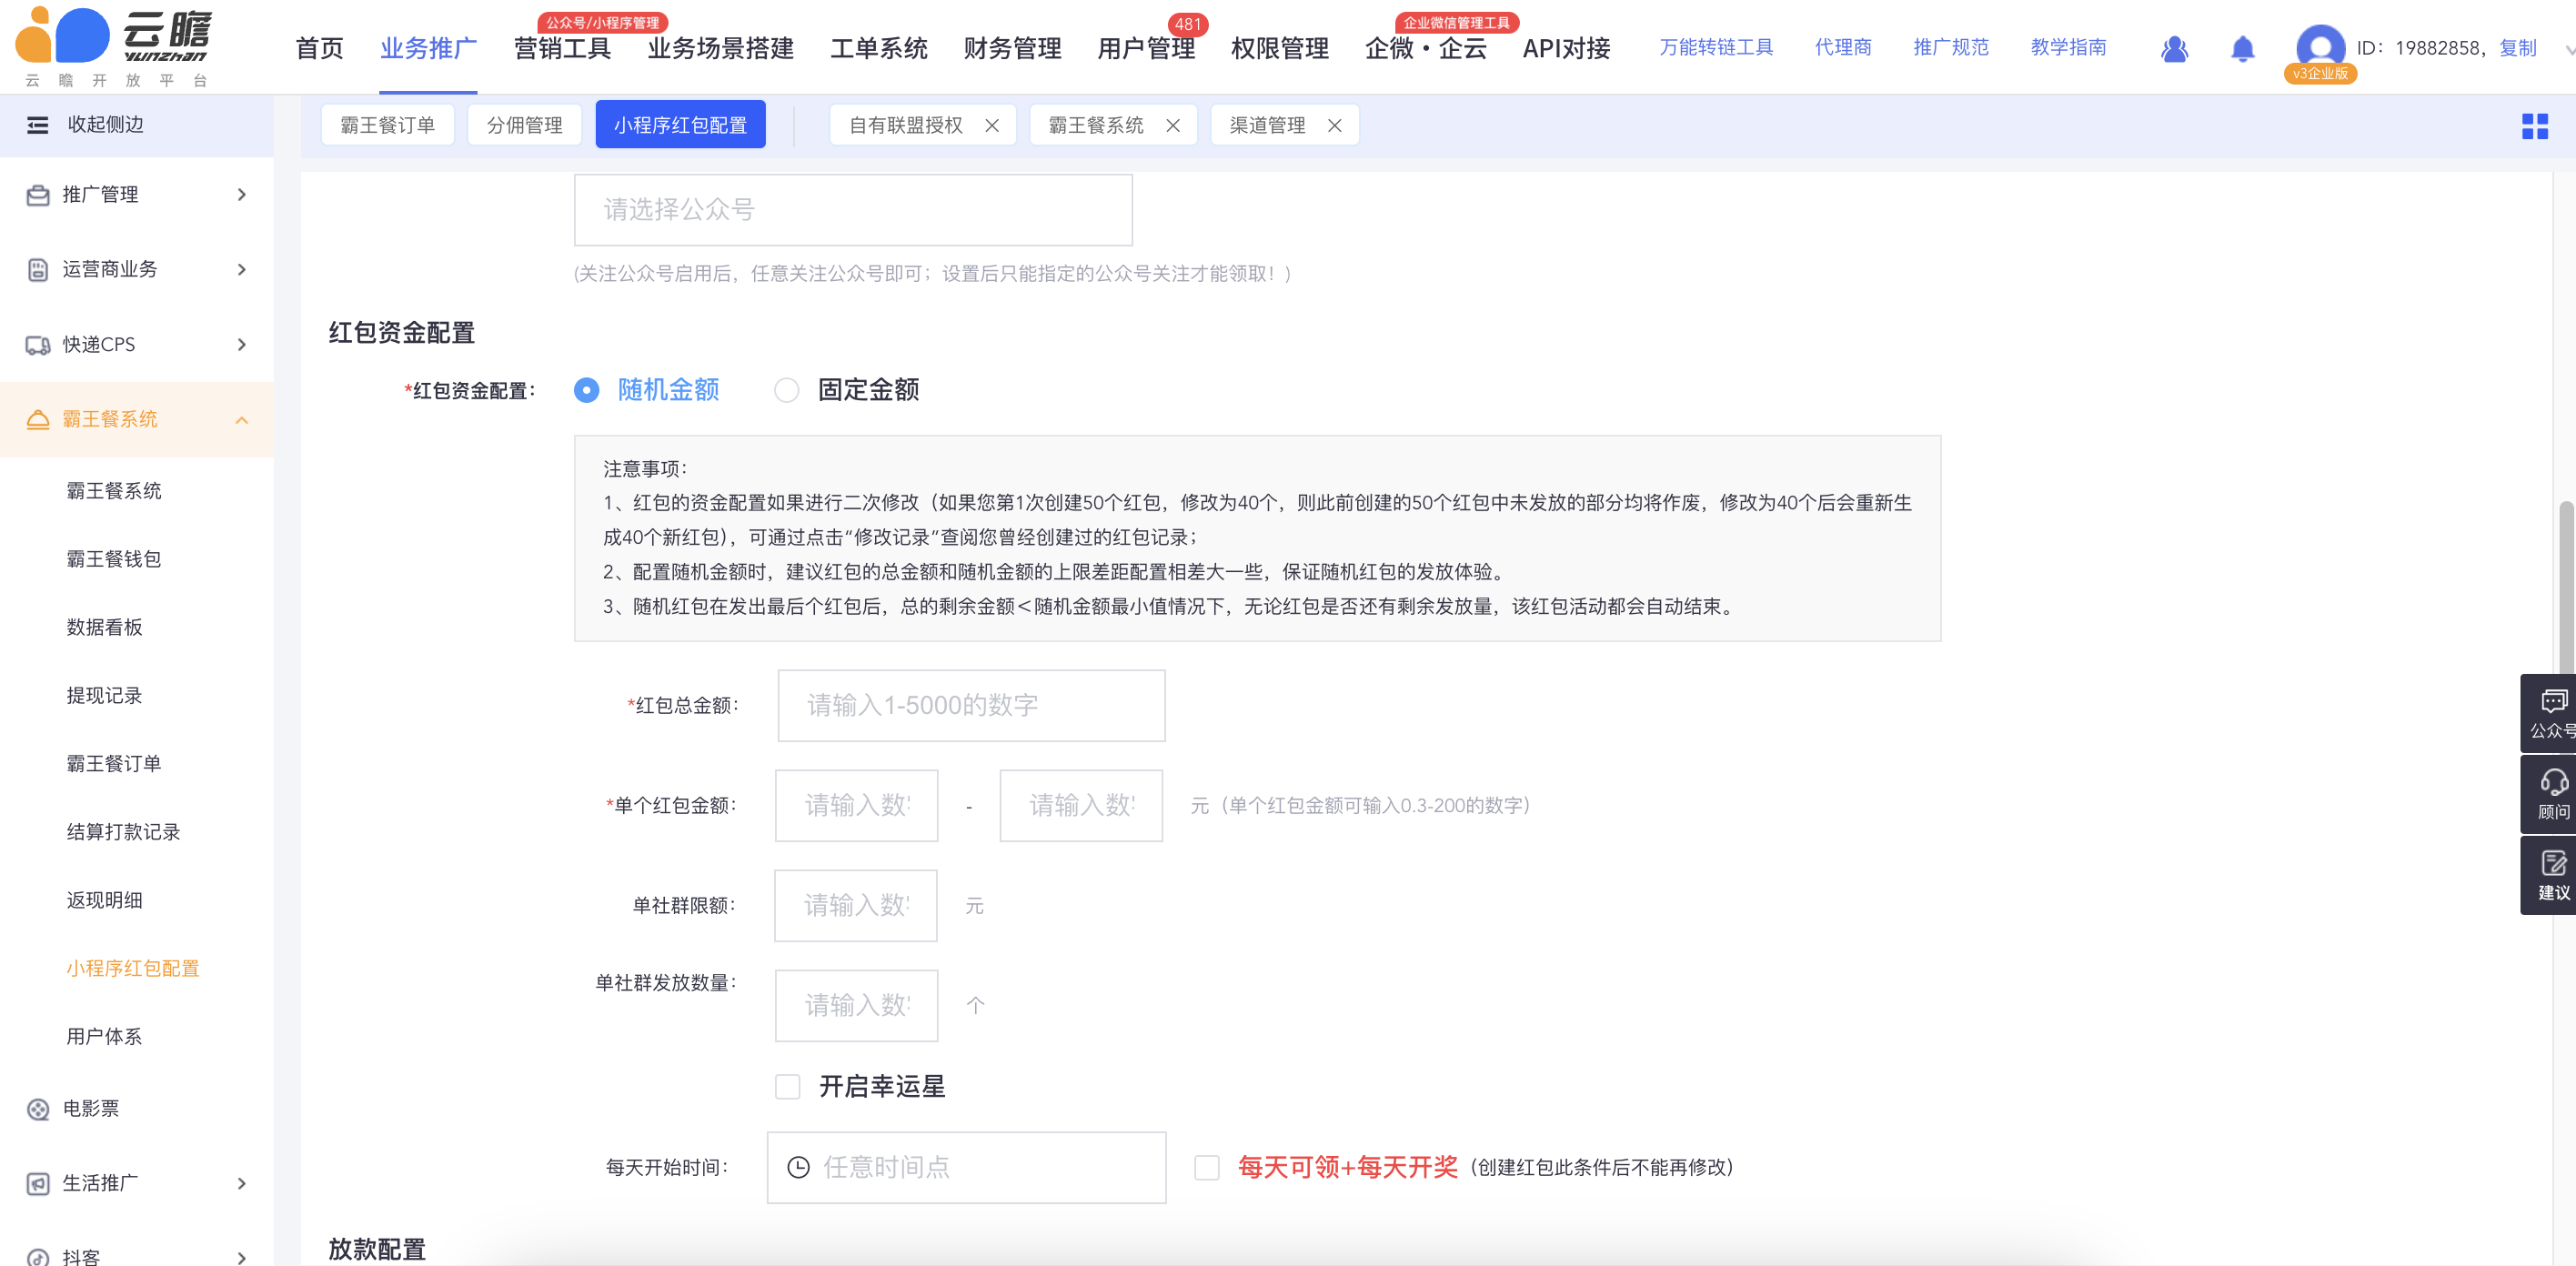
Task: Click the notification bell icon
Action: pyautogui.click(x=2242, y=48)
